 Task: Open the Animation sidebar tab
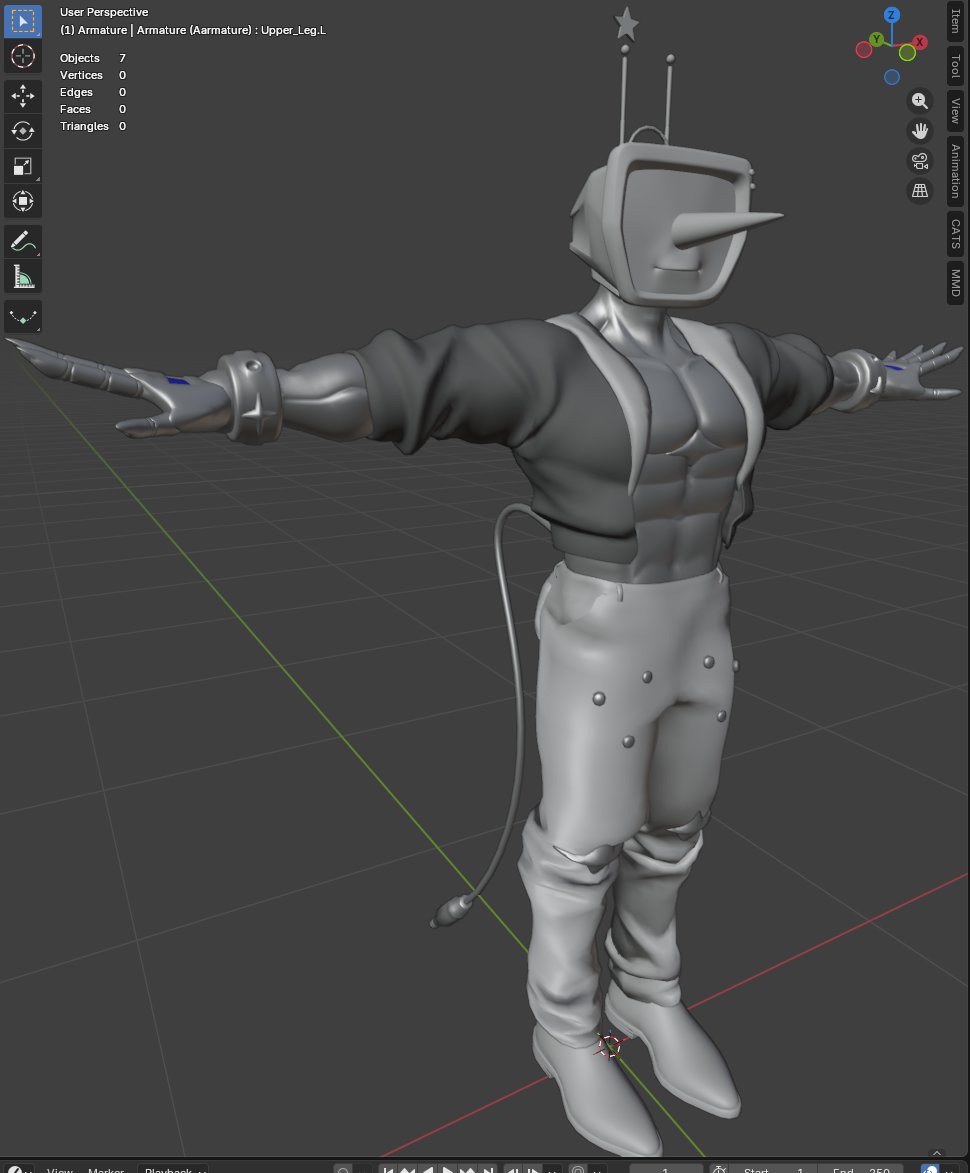pos(955,171)
